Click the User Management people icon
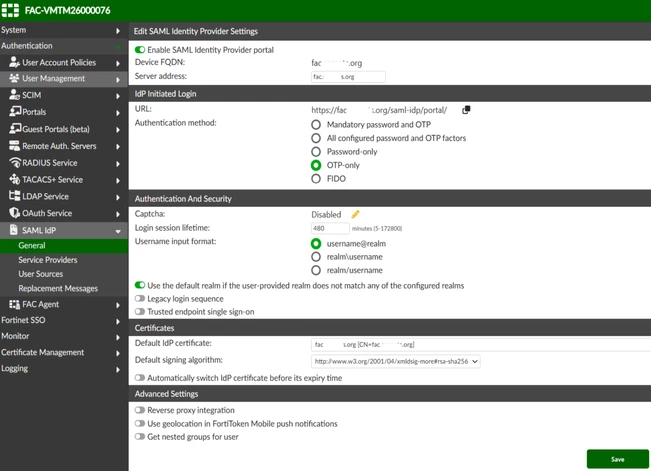651x471 pixels. pyautogui.click(x=15, y=78)
